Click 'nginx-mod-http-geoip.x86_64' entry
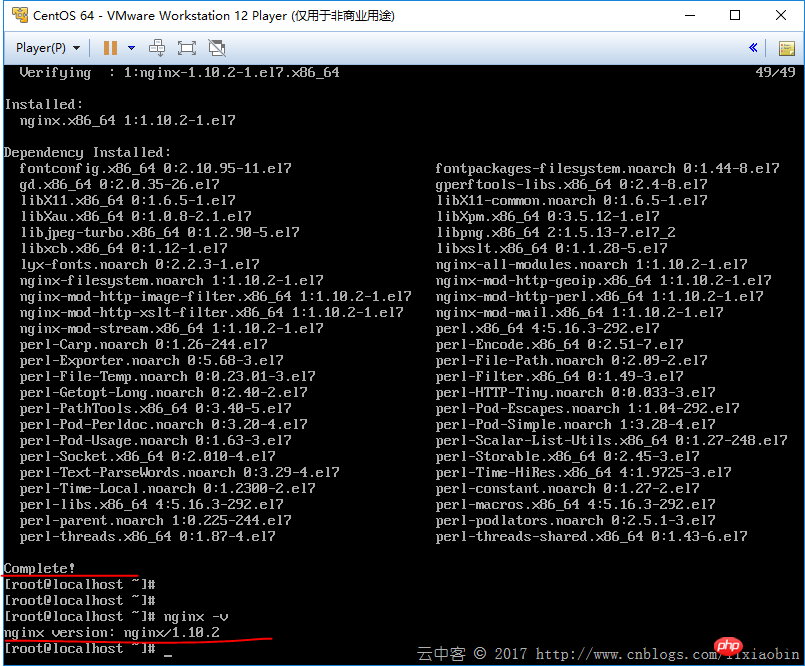The height and width of the screenshot is (666, 805). tap(603, 280)
